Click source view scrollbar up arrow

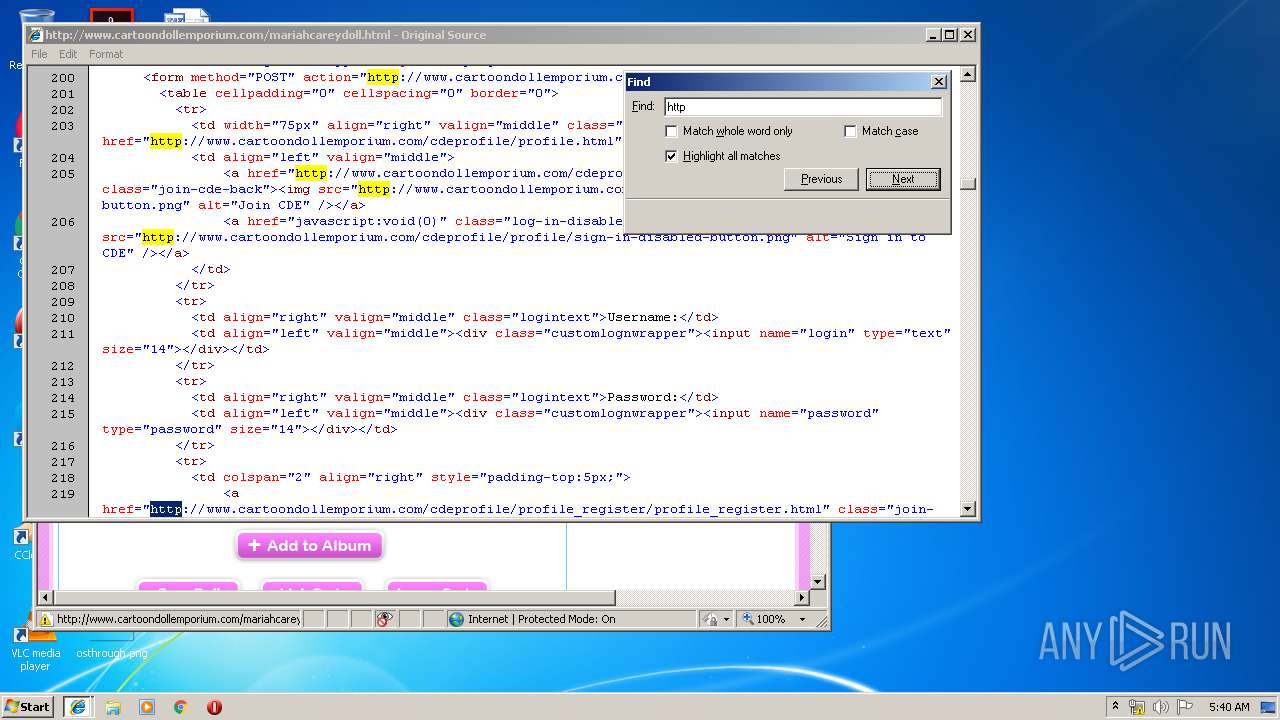tap(967, 75)
